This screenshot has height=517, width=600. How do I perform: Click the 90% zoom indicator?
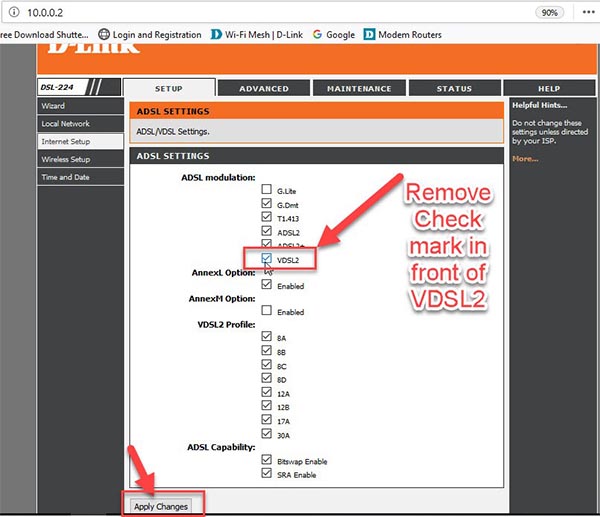pos(549,13)
